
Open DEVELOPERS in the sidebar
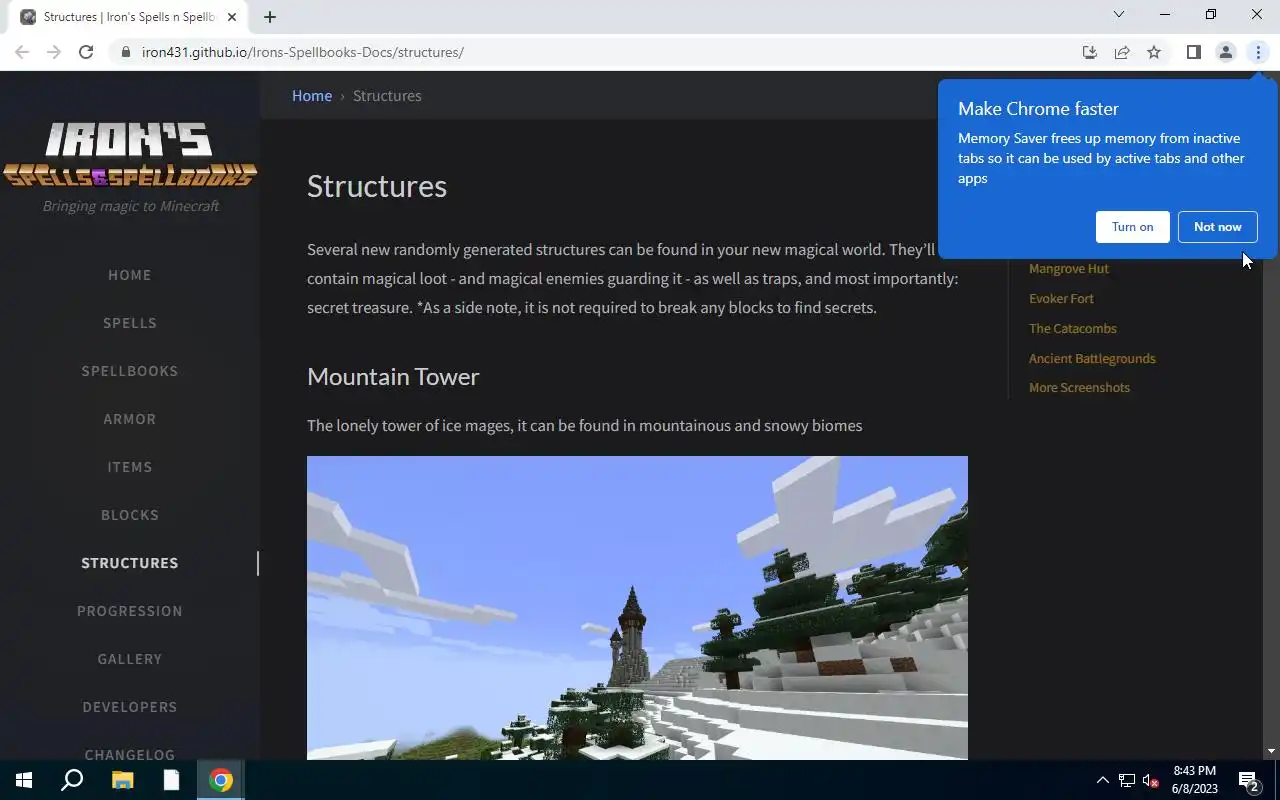[x=130, y=707]
